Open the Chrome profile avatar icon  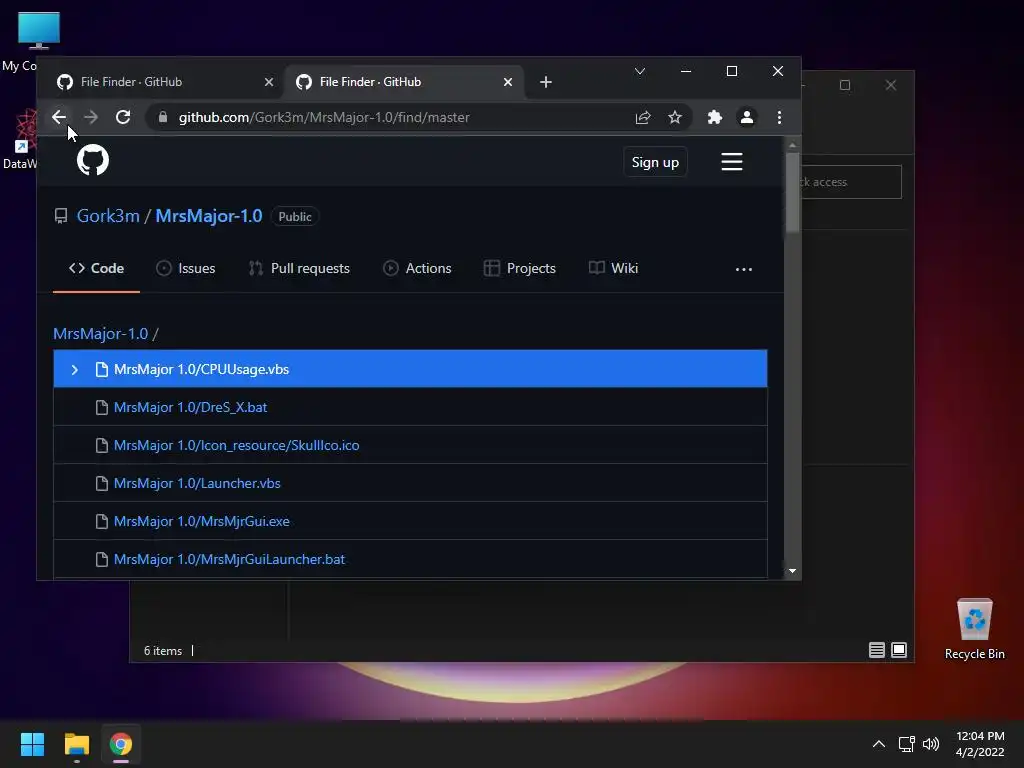click(x=746, y=117)
